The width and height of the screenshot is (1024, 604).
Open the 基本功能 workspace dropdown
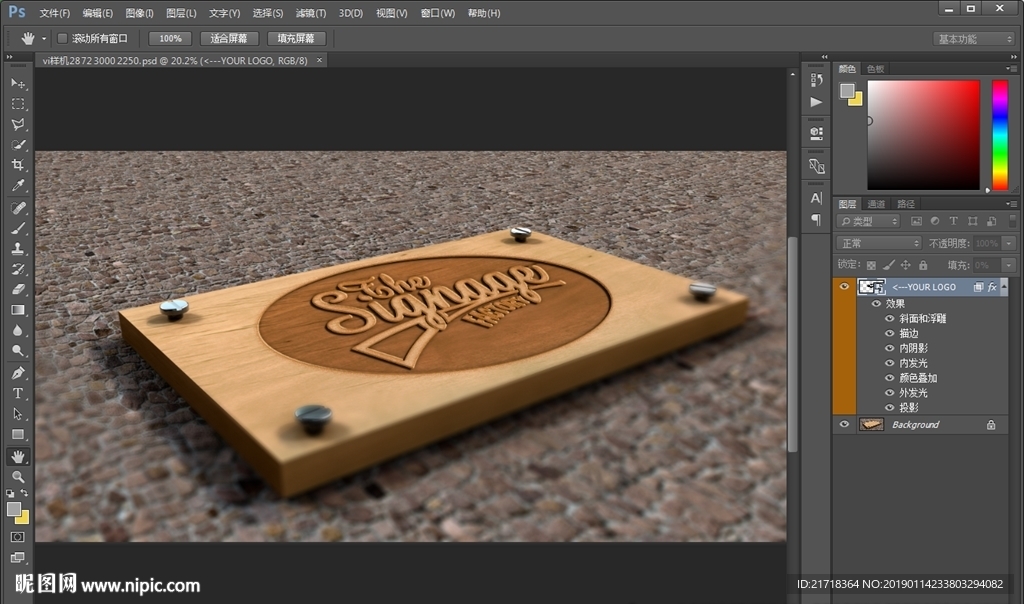click(x=974, y=39)
